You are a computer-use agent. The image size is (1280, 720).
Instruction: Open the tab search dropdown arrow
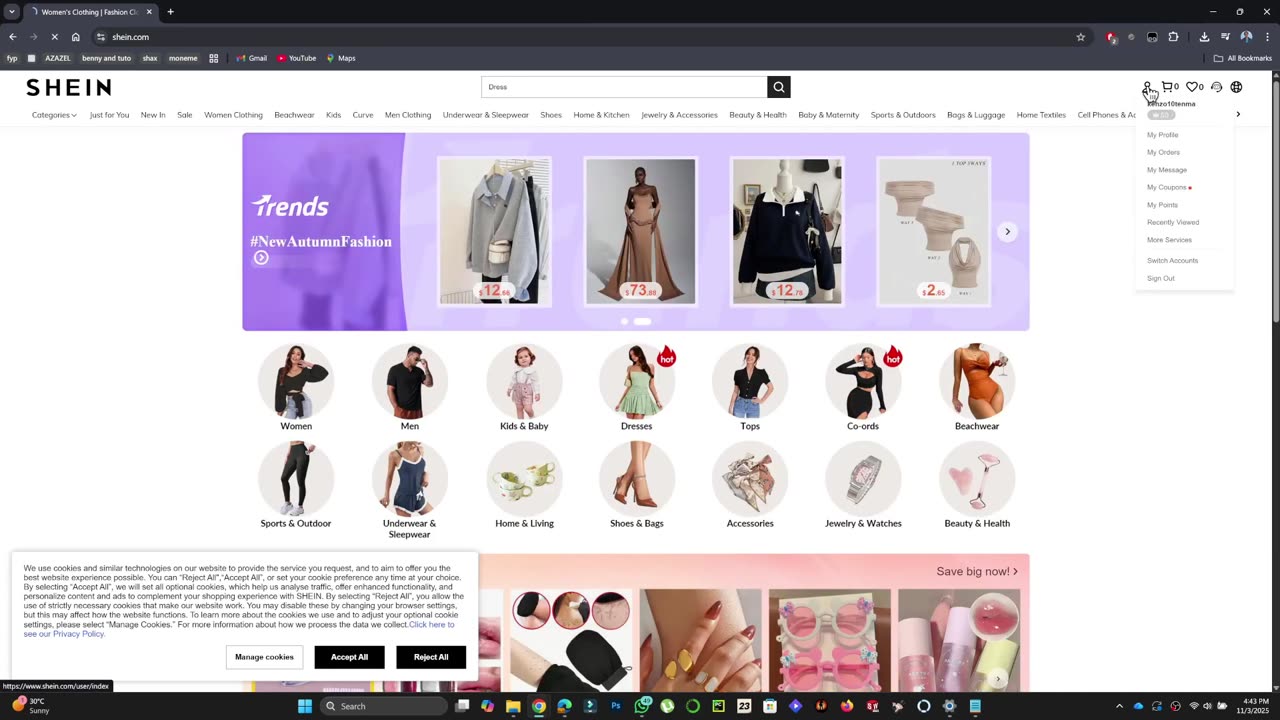pos(12,12)
